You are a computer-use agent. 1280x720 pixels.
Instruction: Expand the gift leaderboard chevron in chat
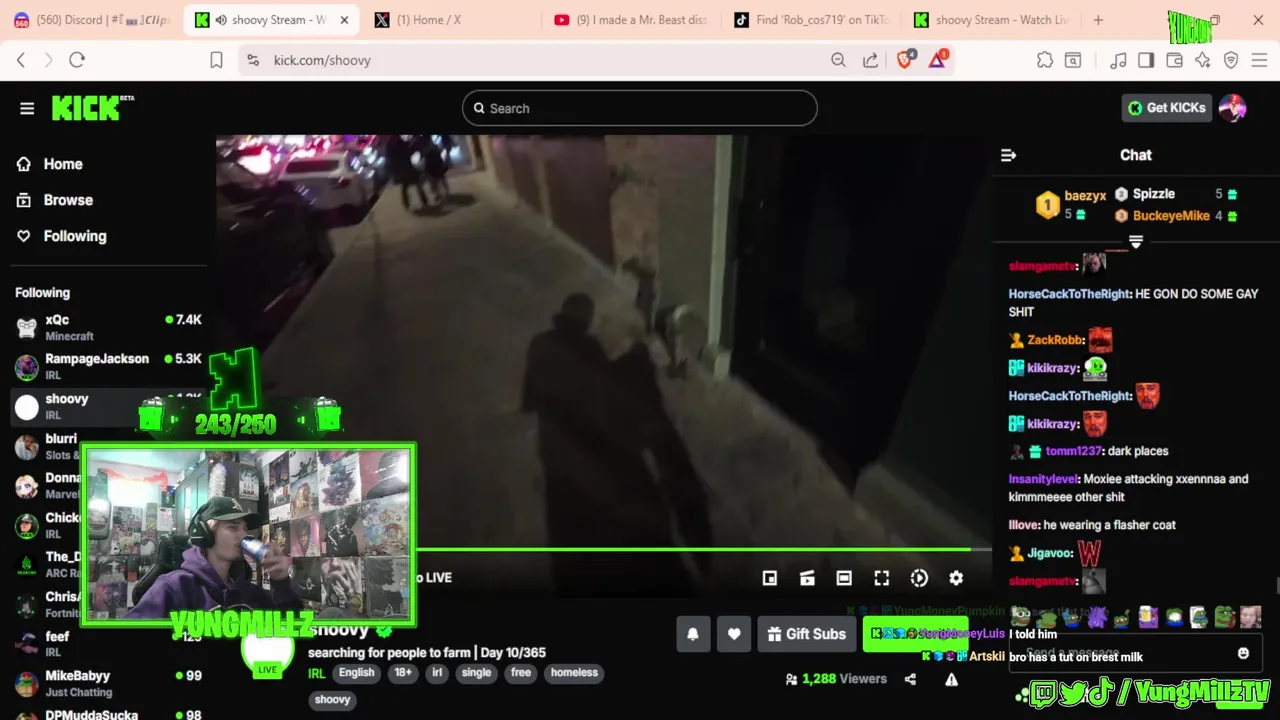pyautogui.click(x=1136, y=242)
